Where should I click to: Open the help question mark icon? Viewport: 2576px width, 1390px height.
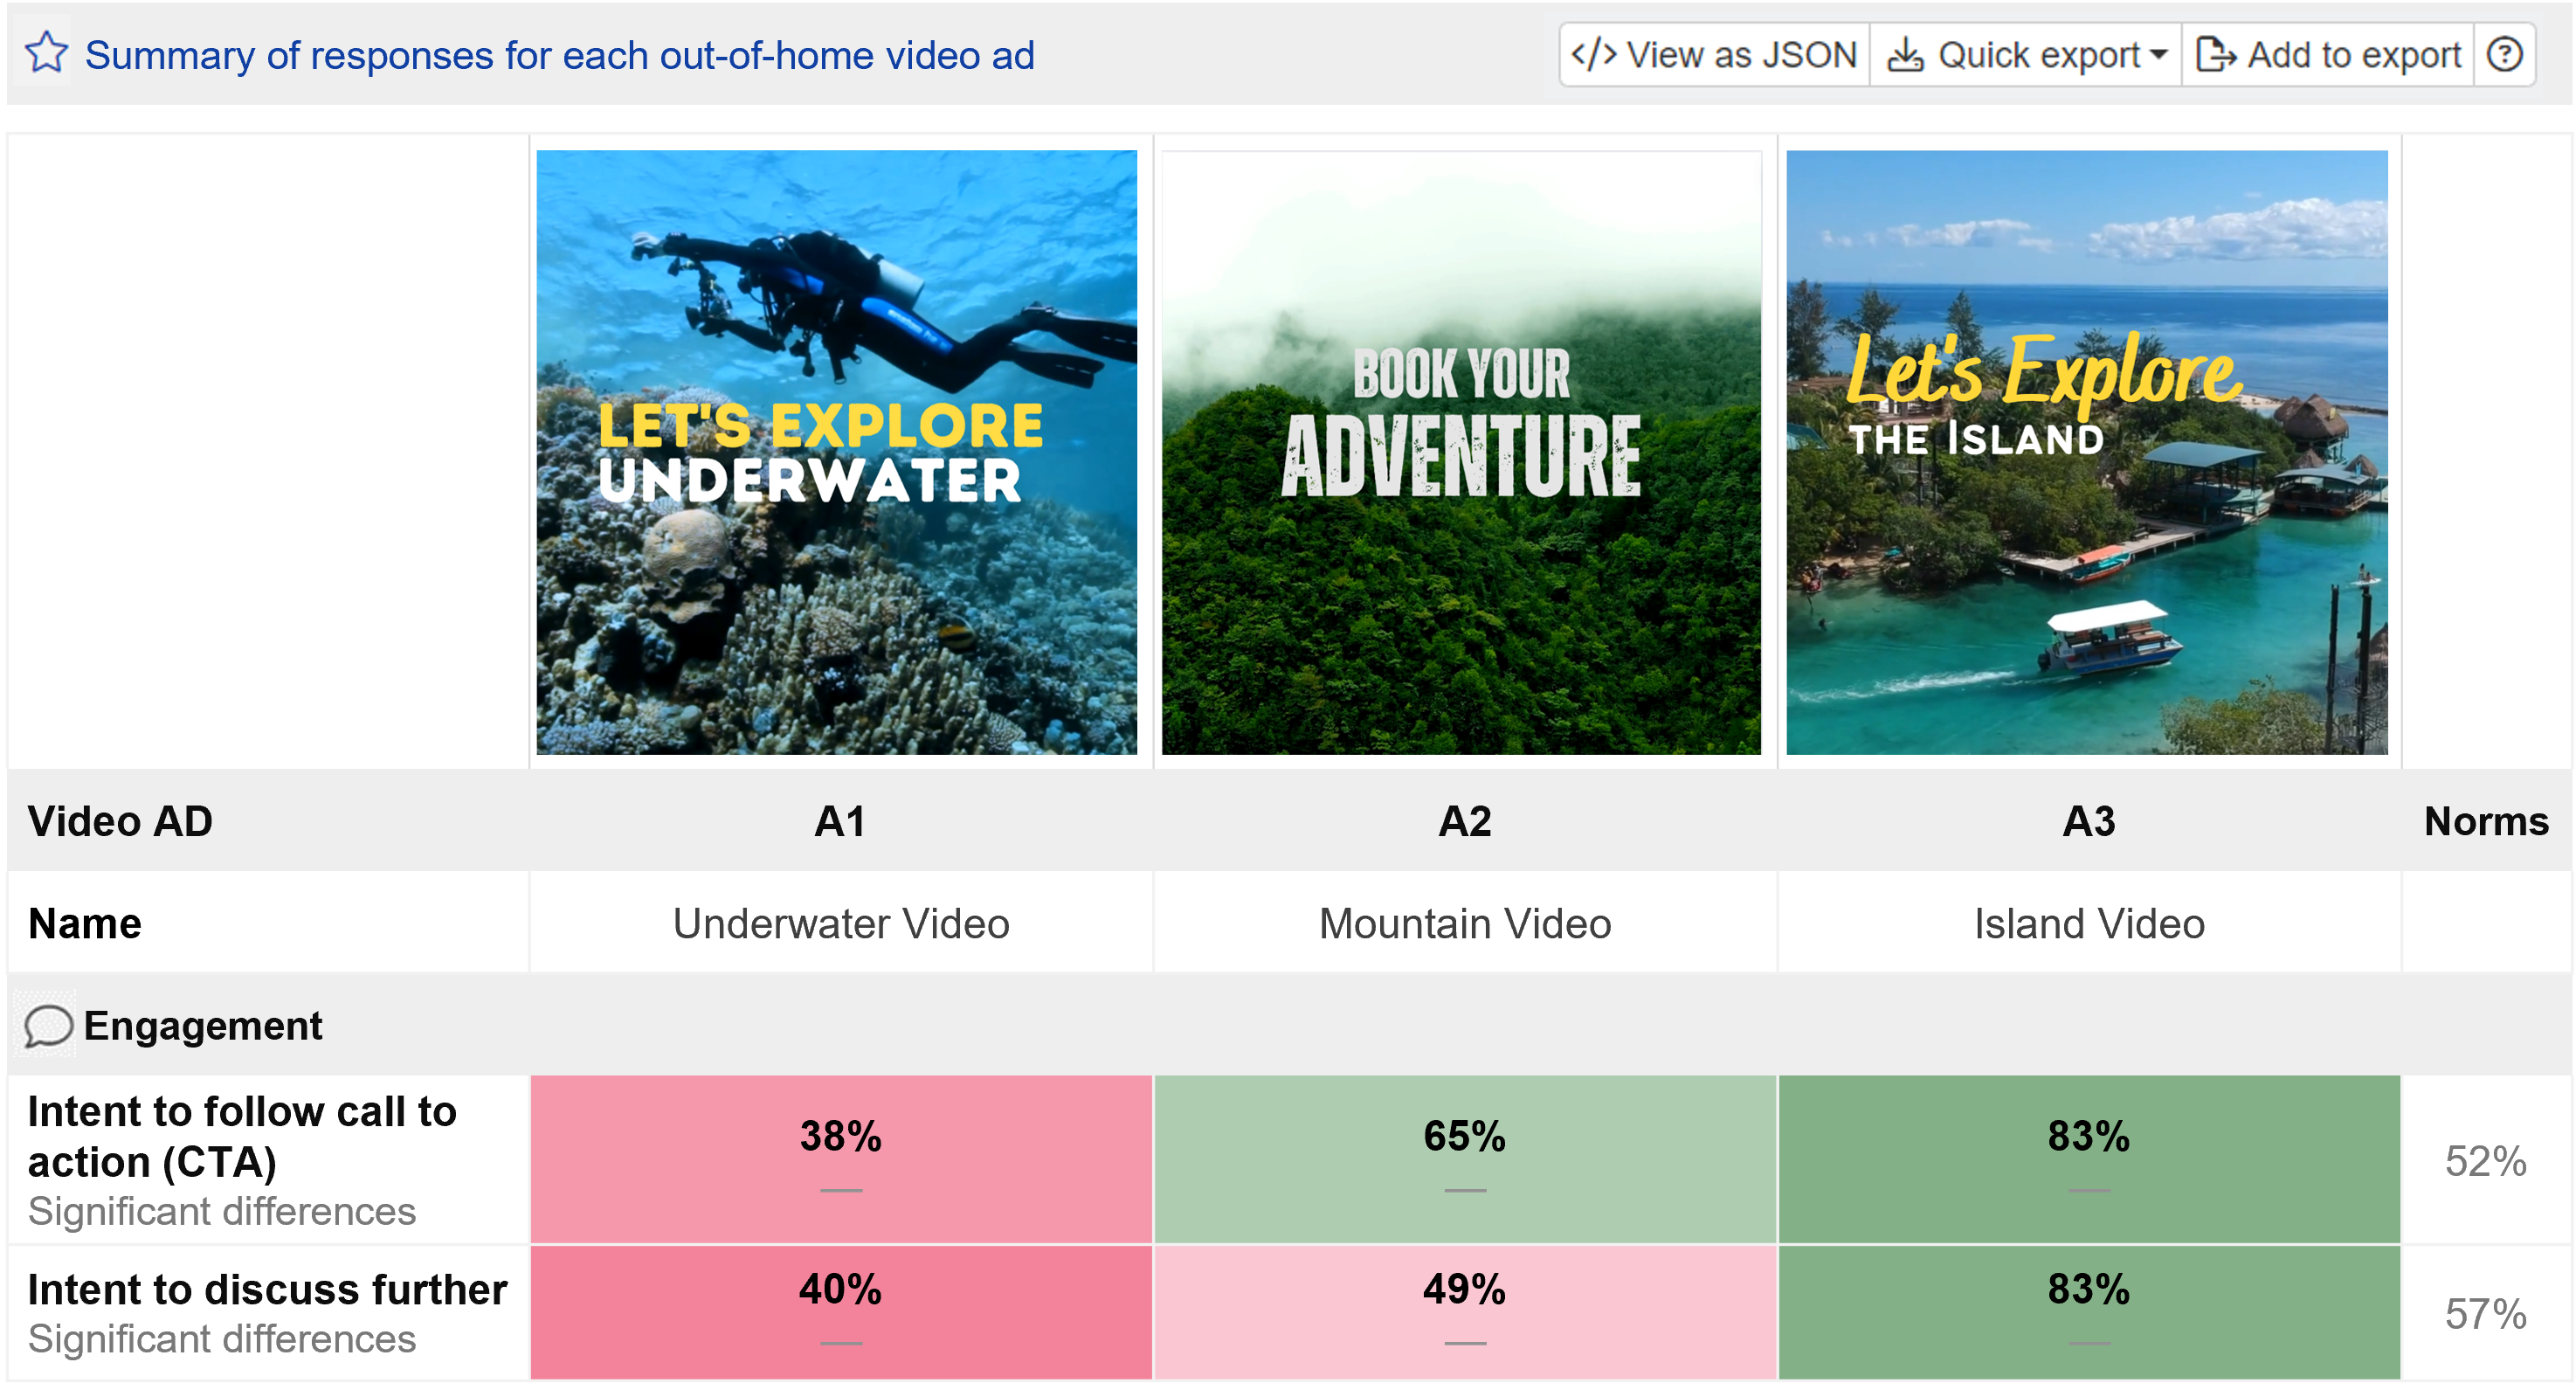coord(2504,54)
